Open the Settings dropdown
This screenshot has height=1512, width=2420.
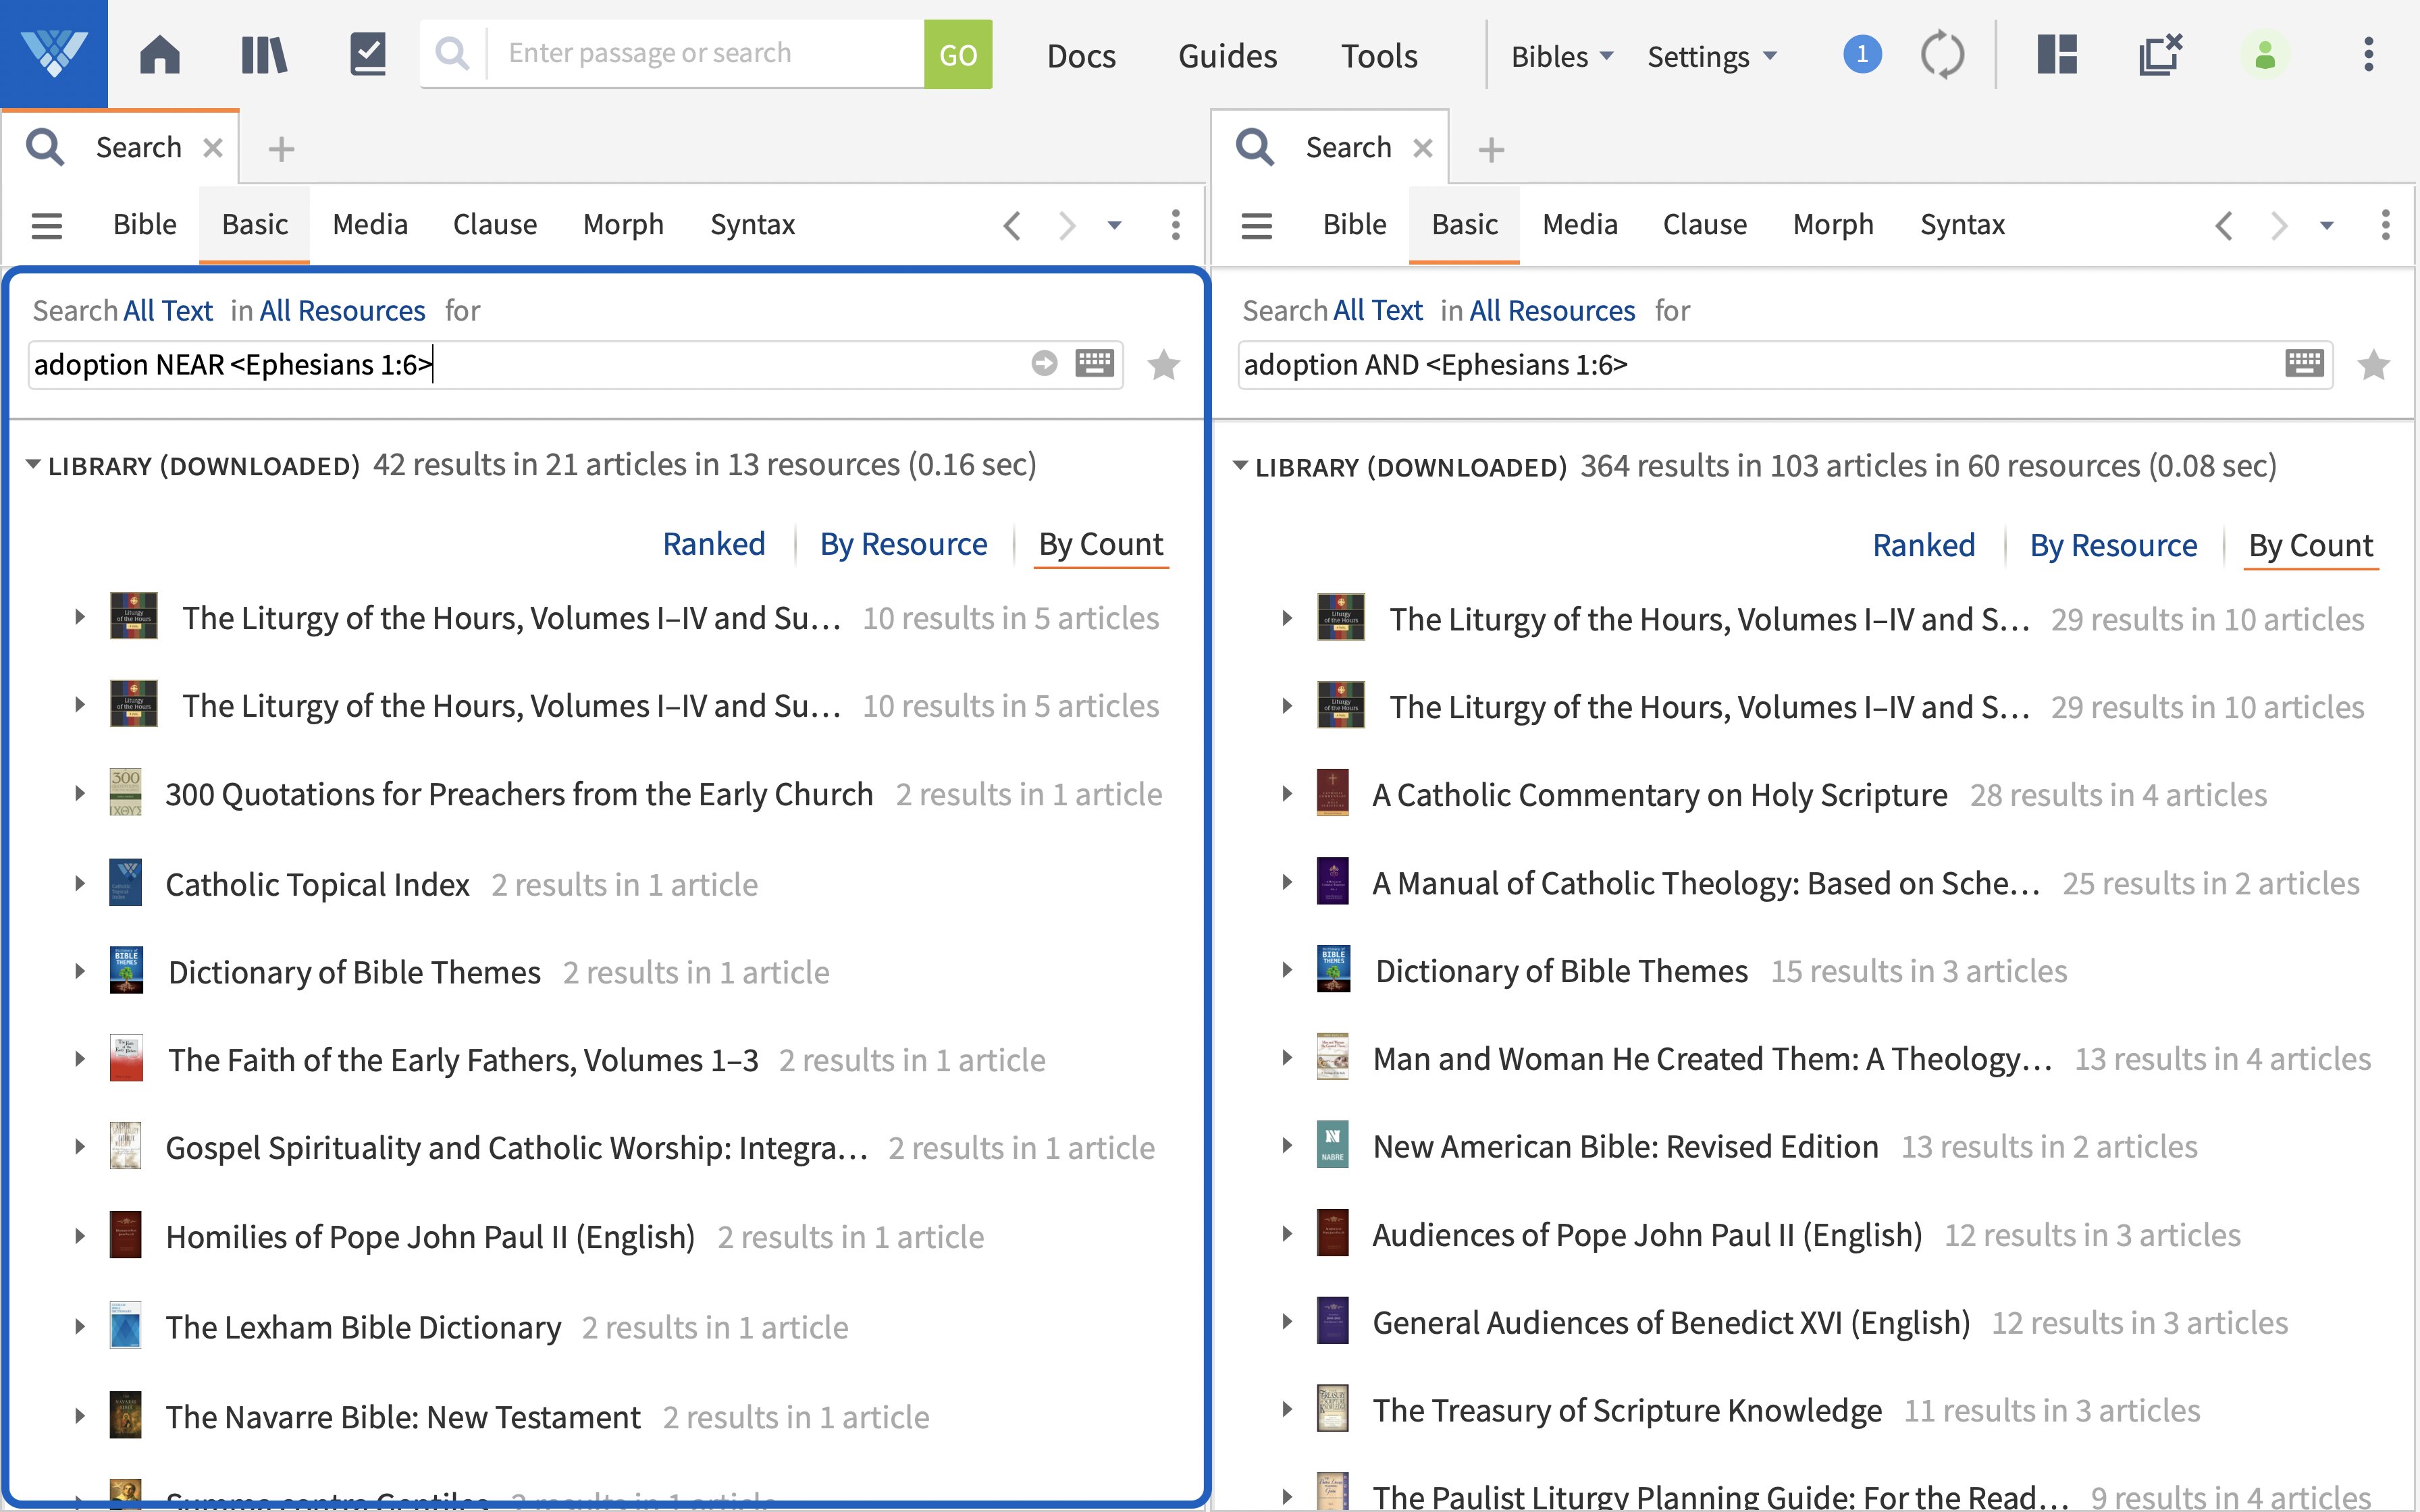pos(1712,56)
